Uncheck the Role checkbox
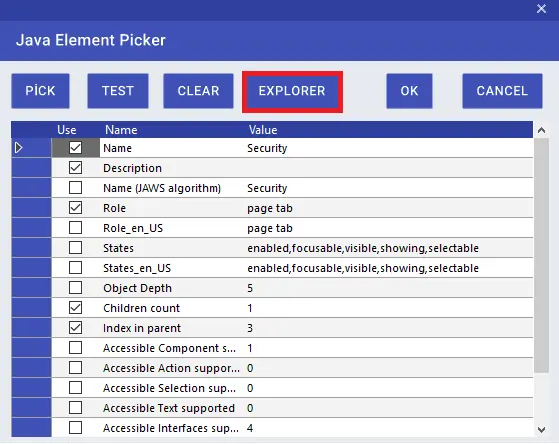Viewport: 559px width, 444px height. point(76,208)
